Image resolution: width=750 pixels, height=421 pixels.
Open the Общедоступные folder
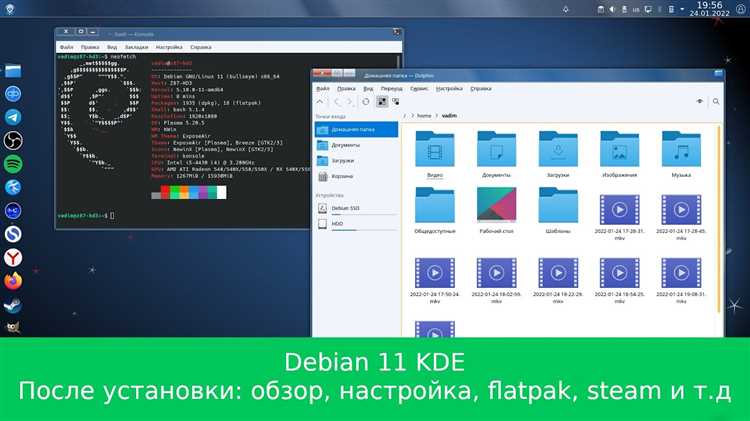435,210
